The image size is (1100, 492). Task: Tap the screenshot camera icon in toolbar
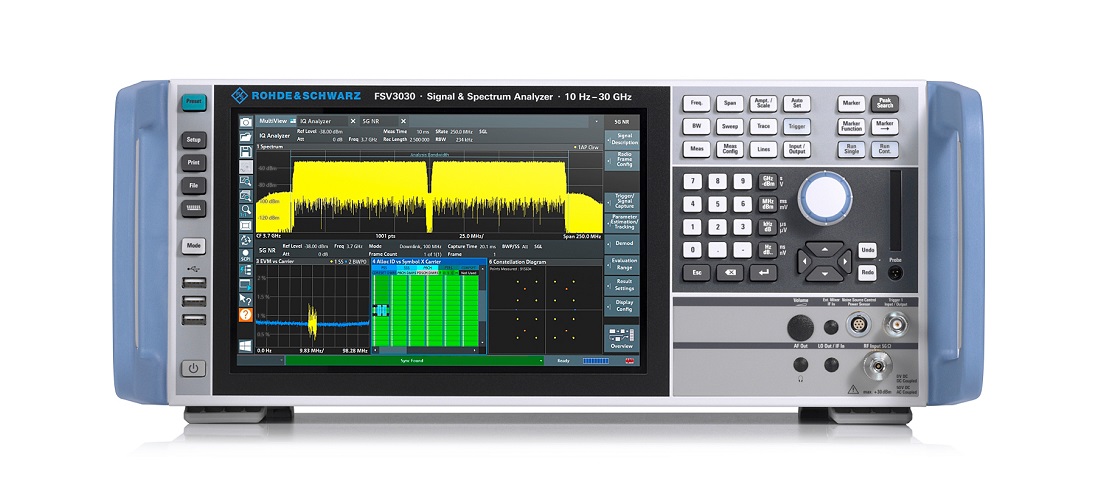246,122
